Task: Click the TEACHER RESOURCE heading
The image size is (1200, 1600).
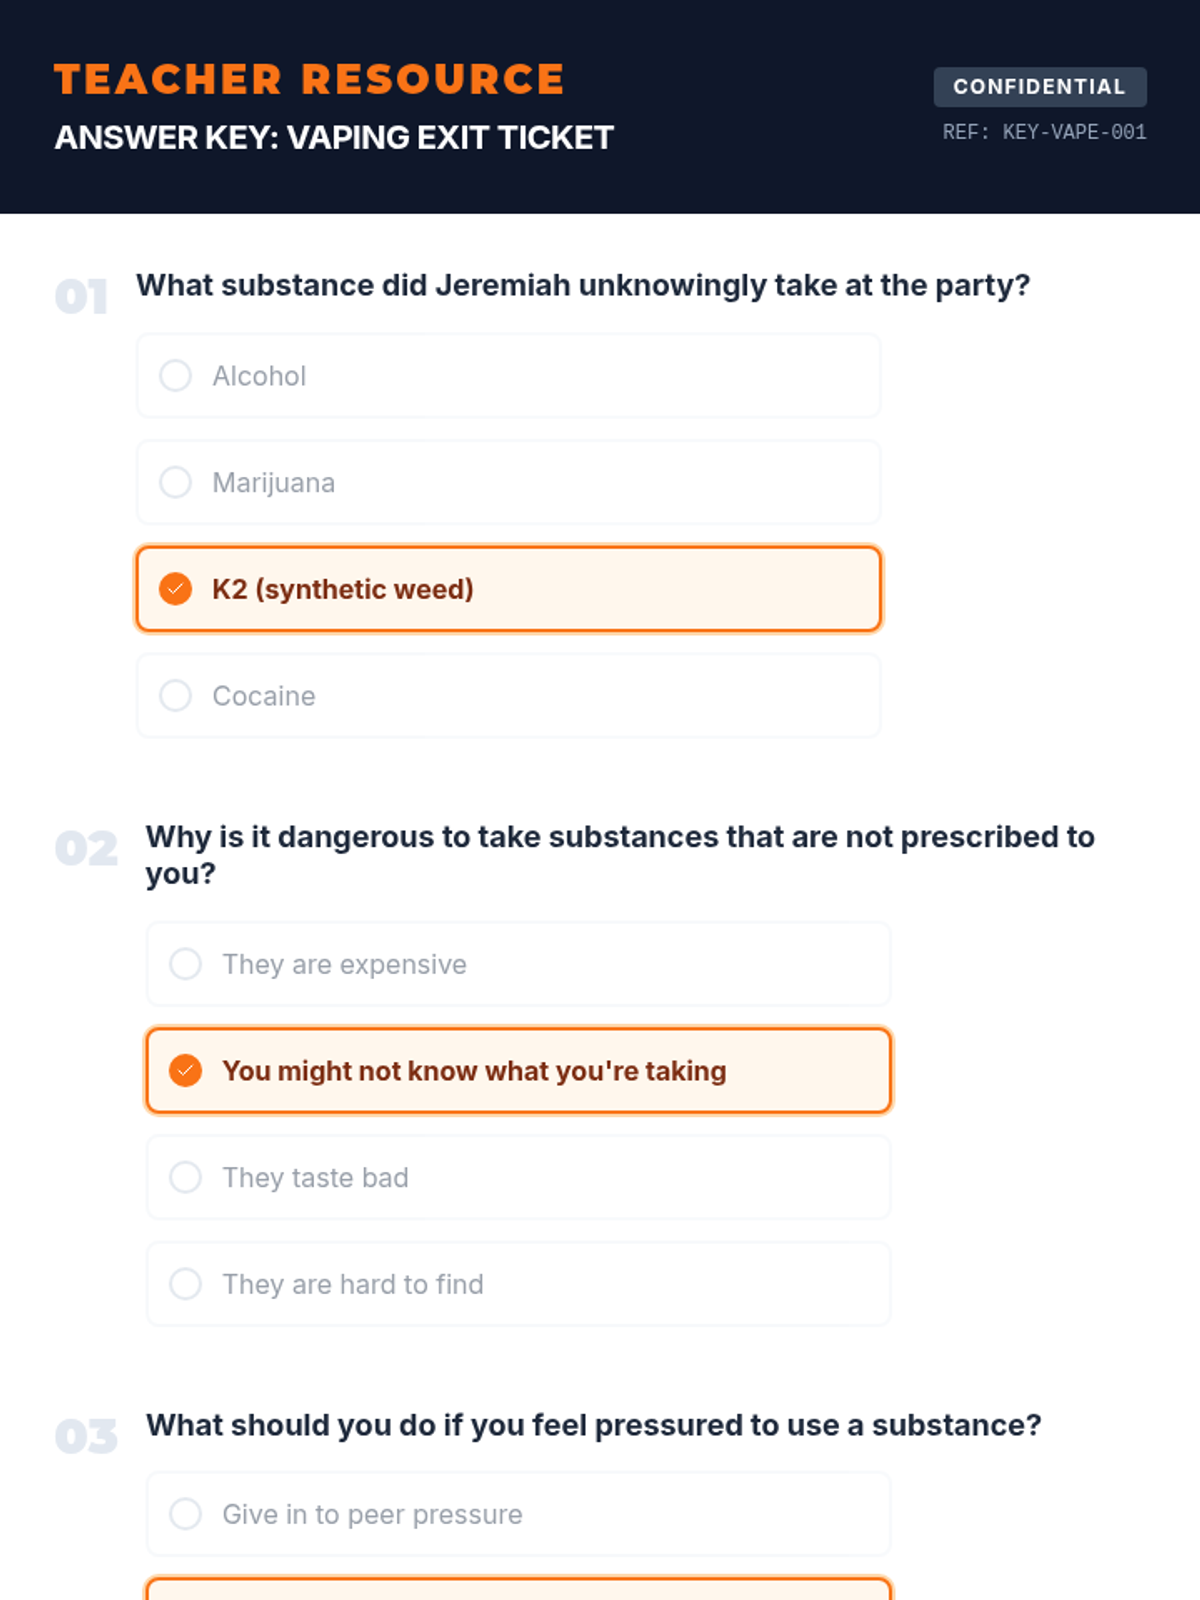Action: pos(309,80)
